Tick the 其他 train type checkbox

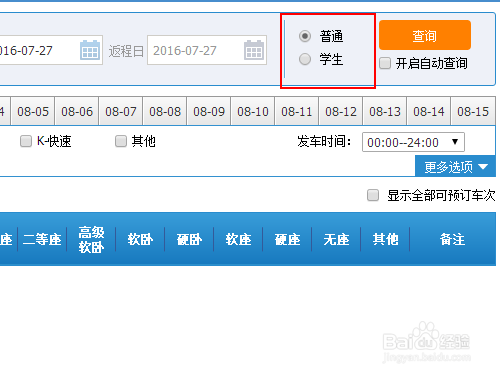tap(121, 141)
